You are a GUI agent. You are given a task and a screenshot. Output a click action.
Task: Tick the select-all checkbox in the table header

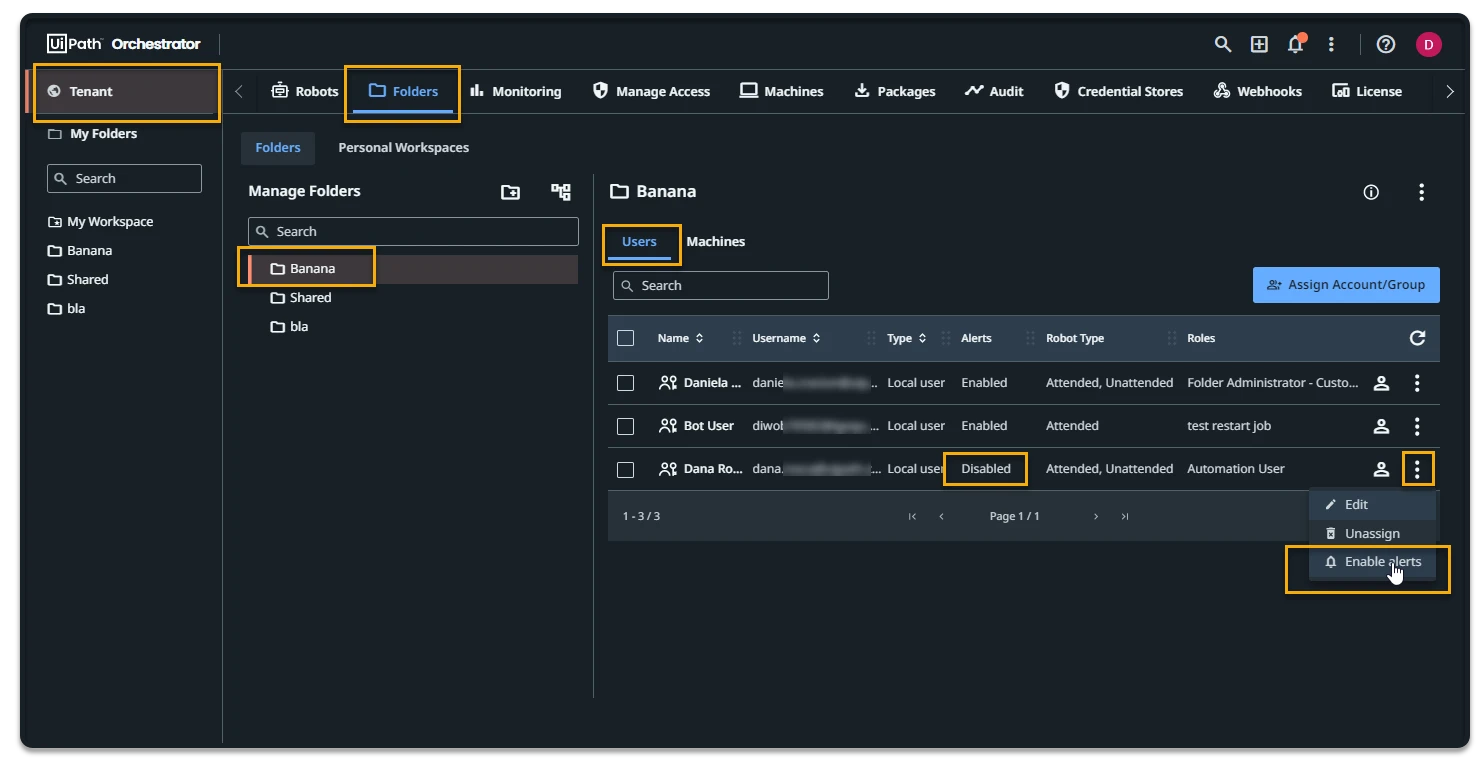click(x=626, y=338)
